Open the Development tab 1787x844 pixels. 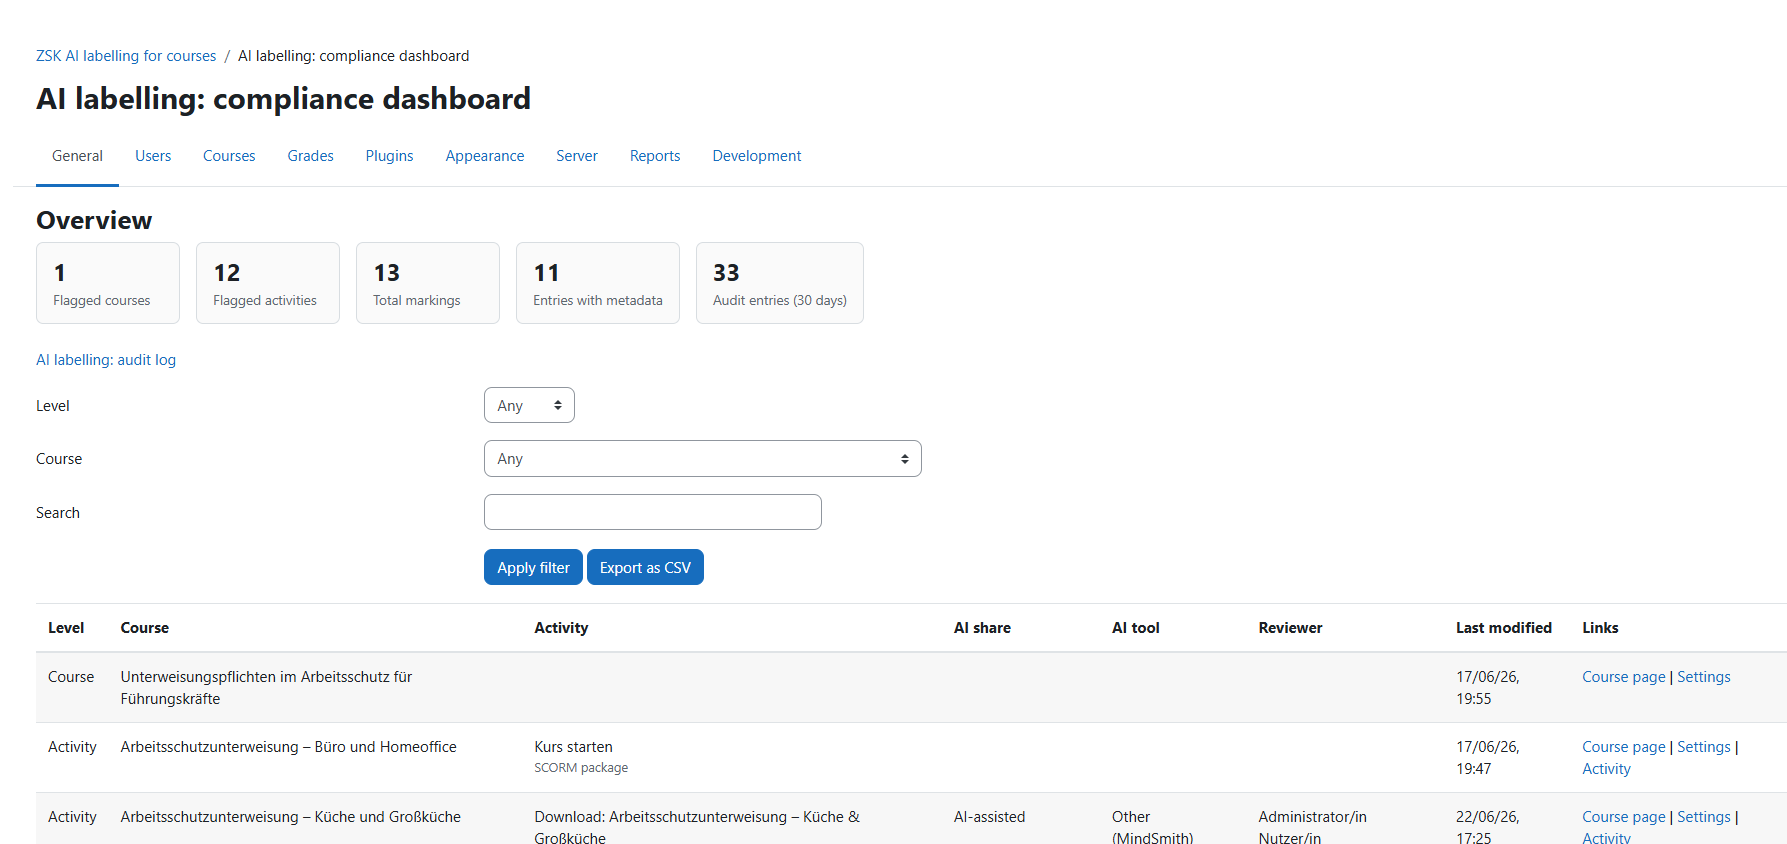(x=757, y=156)
